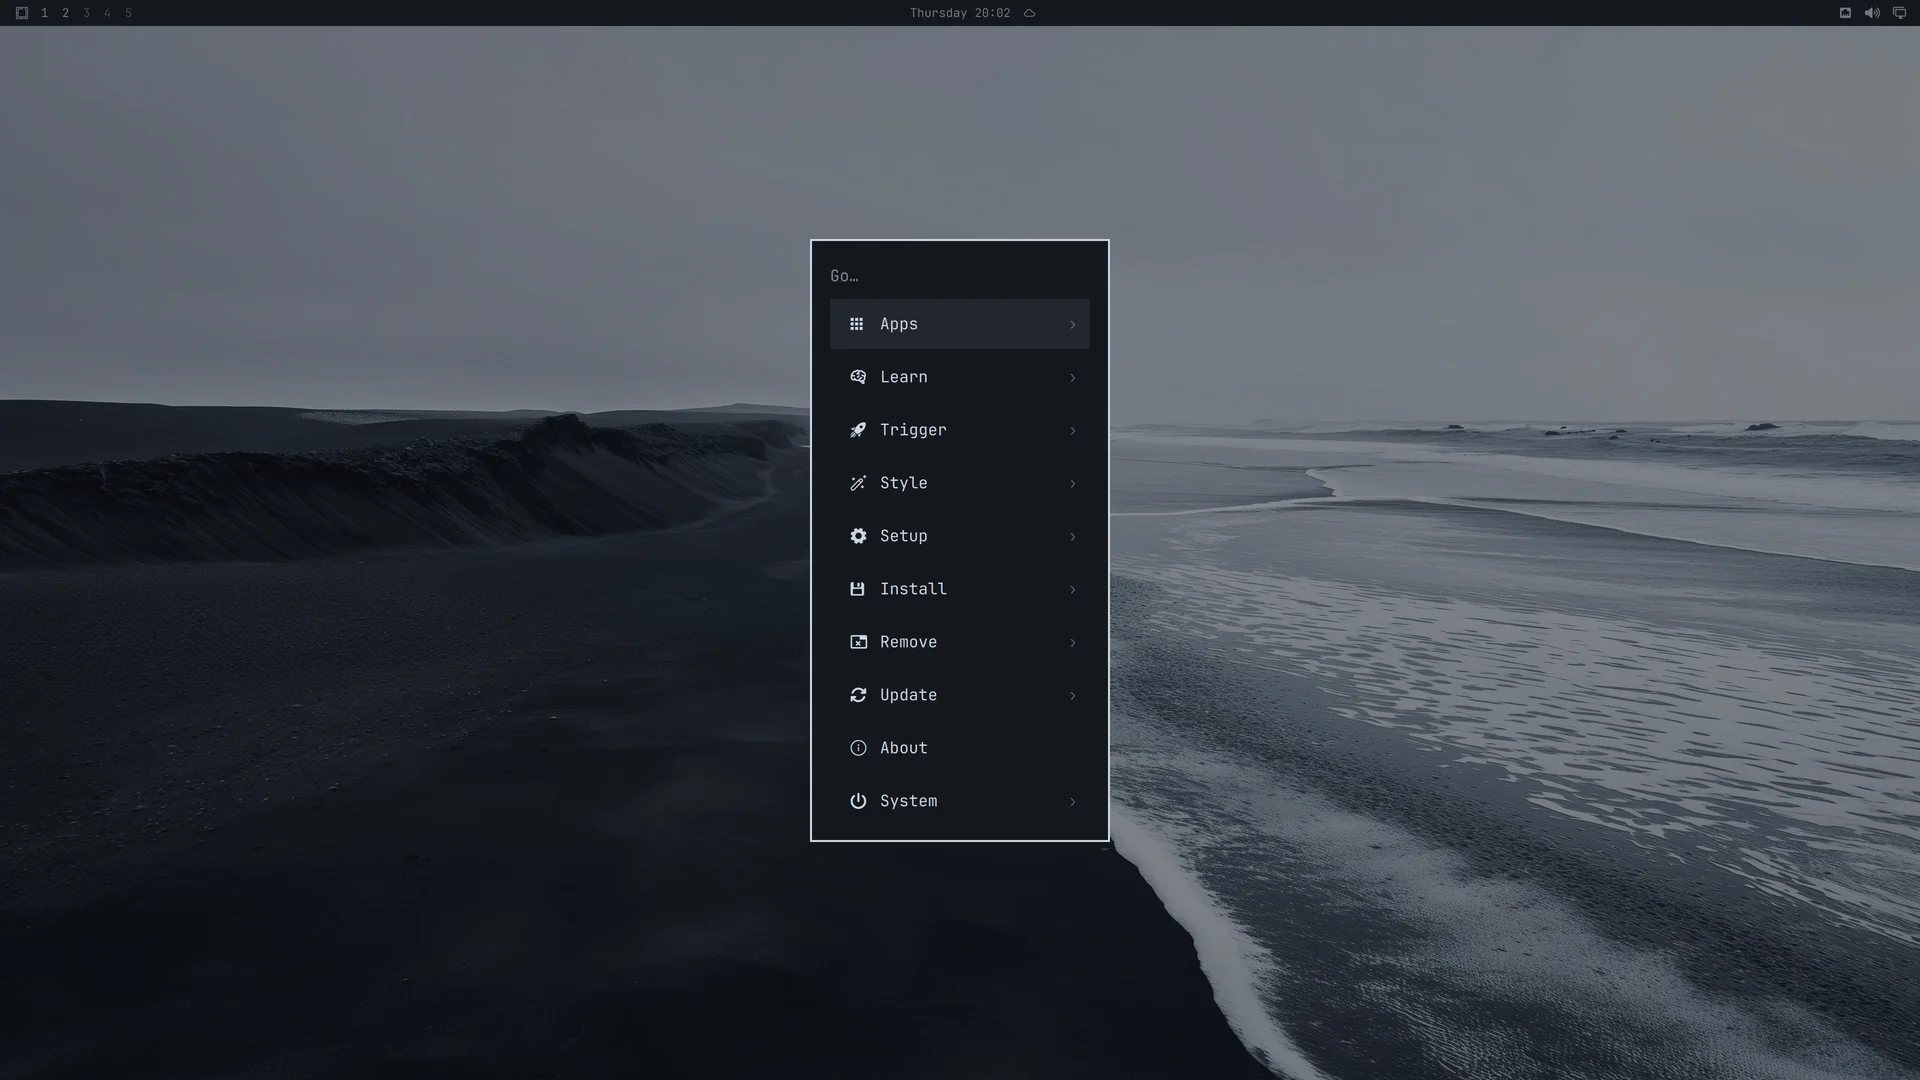Viewport: 1920px width, 1080px height.
Task: Switch to workspace 2
Action: click(65, 13)
